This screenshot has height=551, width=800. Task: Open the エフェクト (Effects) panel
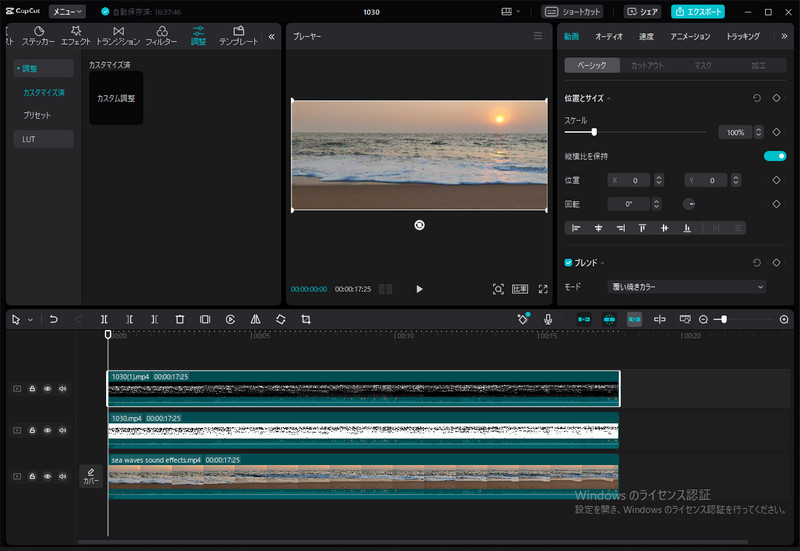tap(76, 36)
